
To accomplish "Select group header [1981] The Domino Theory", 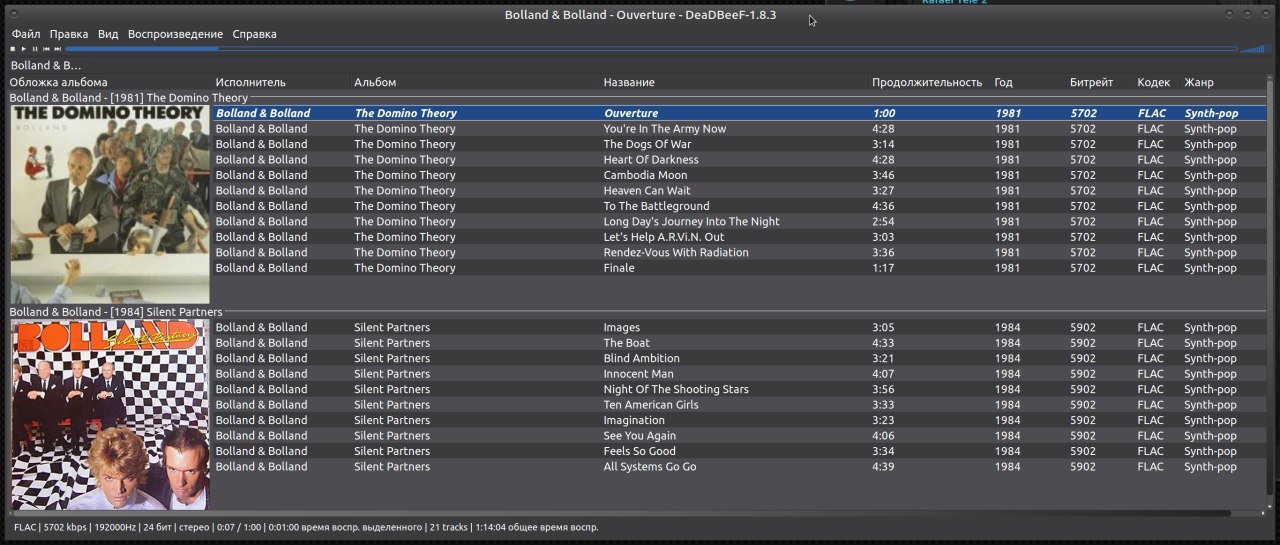I will (x=128, y=98).
